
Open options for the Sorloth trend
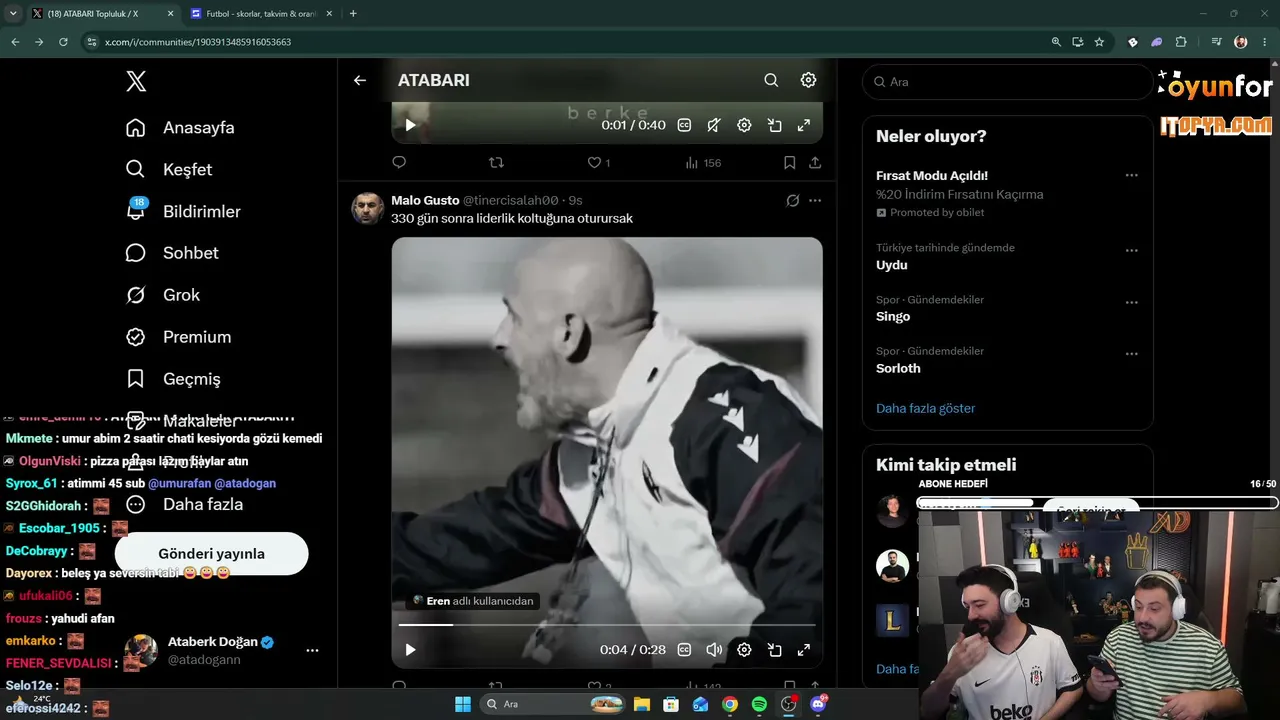(x=1131, y=353)
